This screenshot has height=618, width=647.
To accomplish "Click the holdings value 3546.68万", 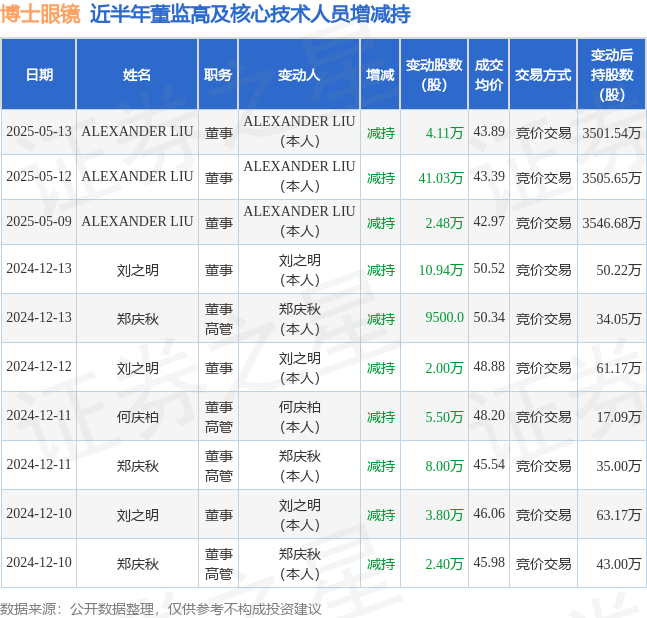I will click(x=612, y=223).
